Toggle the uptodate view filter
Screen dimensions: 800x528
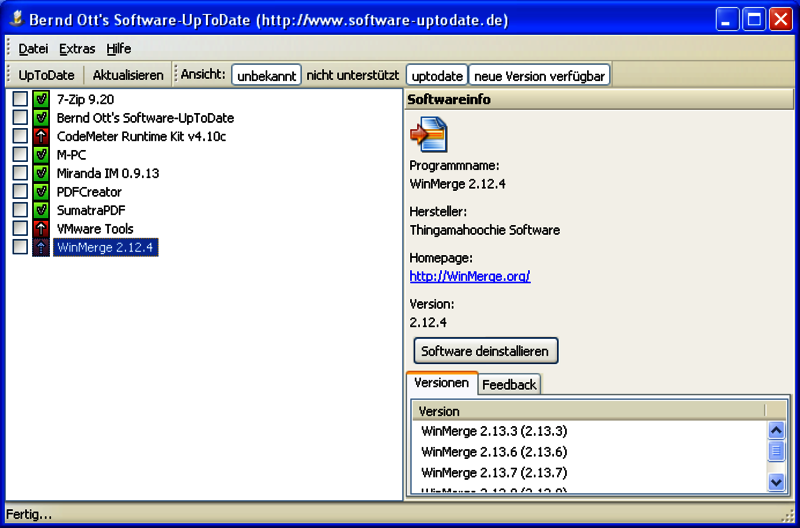[437, 76]
